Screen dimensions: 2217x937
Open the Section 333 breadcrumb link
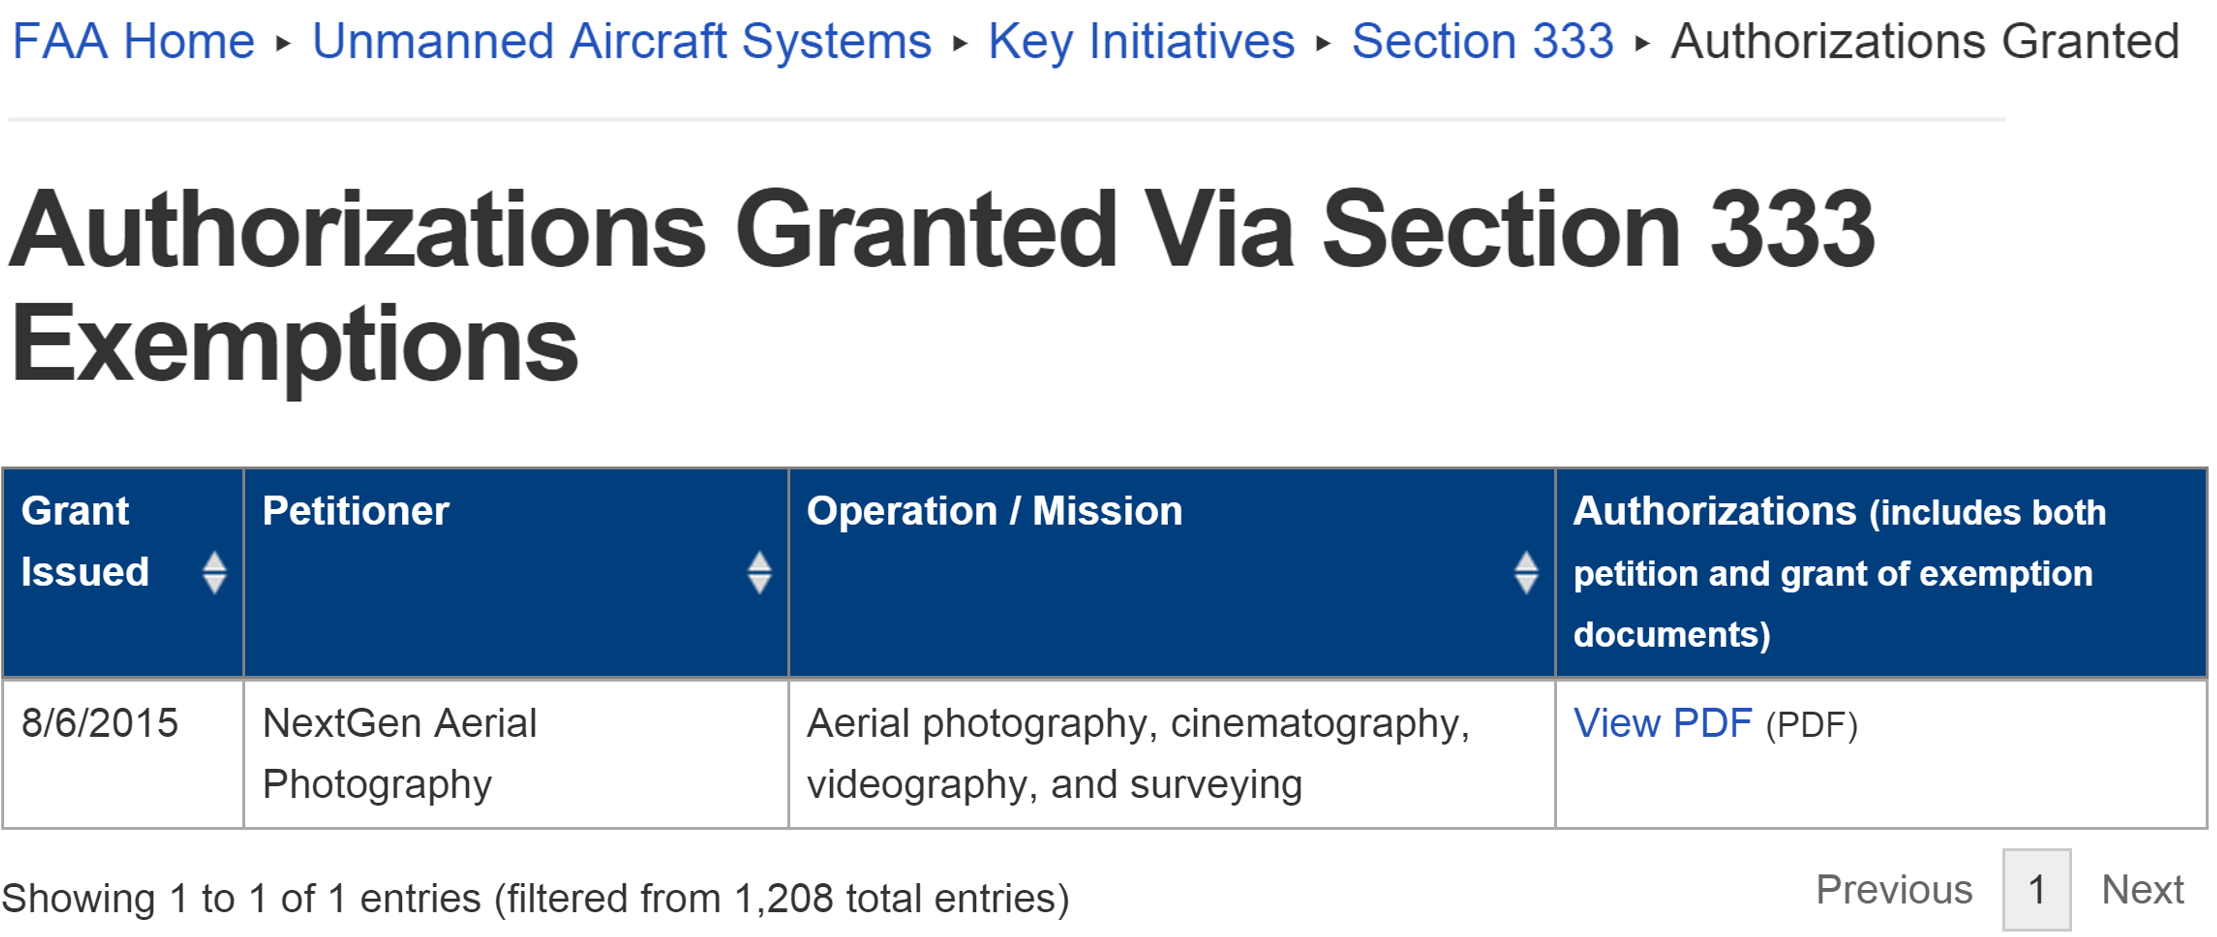[1482, 42]
